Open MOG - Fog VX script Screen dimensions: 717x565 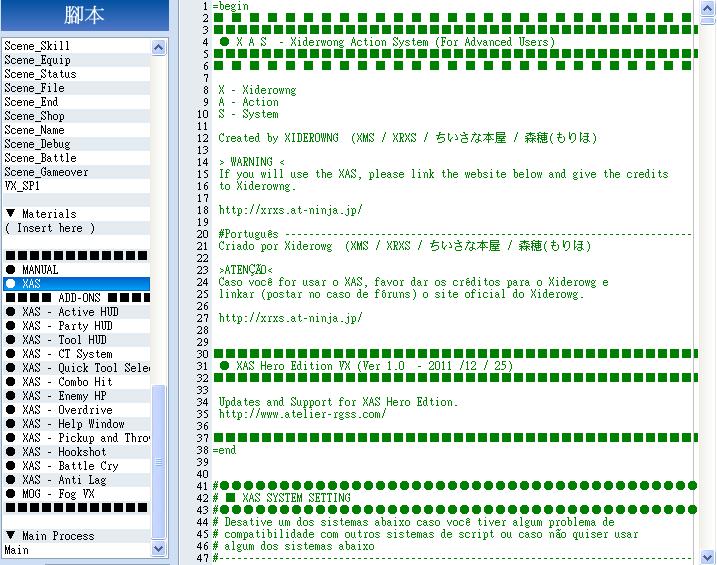click(x=76, y=494)
